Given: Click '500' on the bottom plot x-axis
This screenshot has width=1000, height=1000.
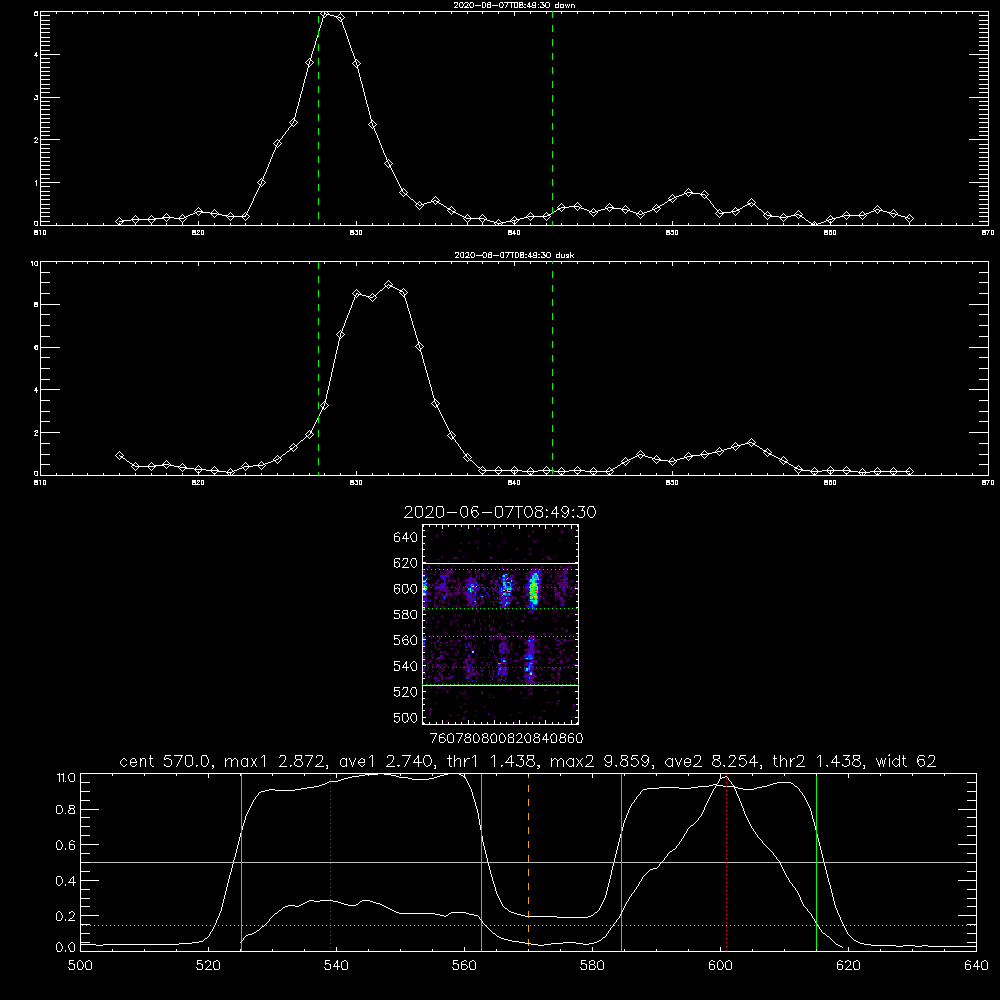Looking at the screenshot, I should (x=80, y=966).
